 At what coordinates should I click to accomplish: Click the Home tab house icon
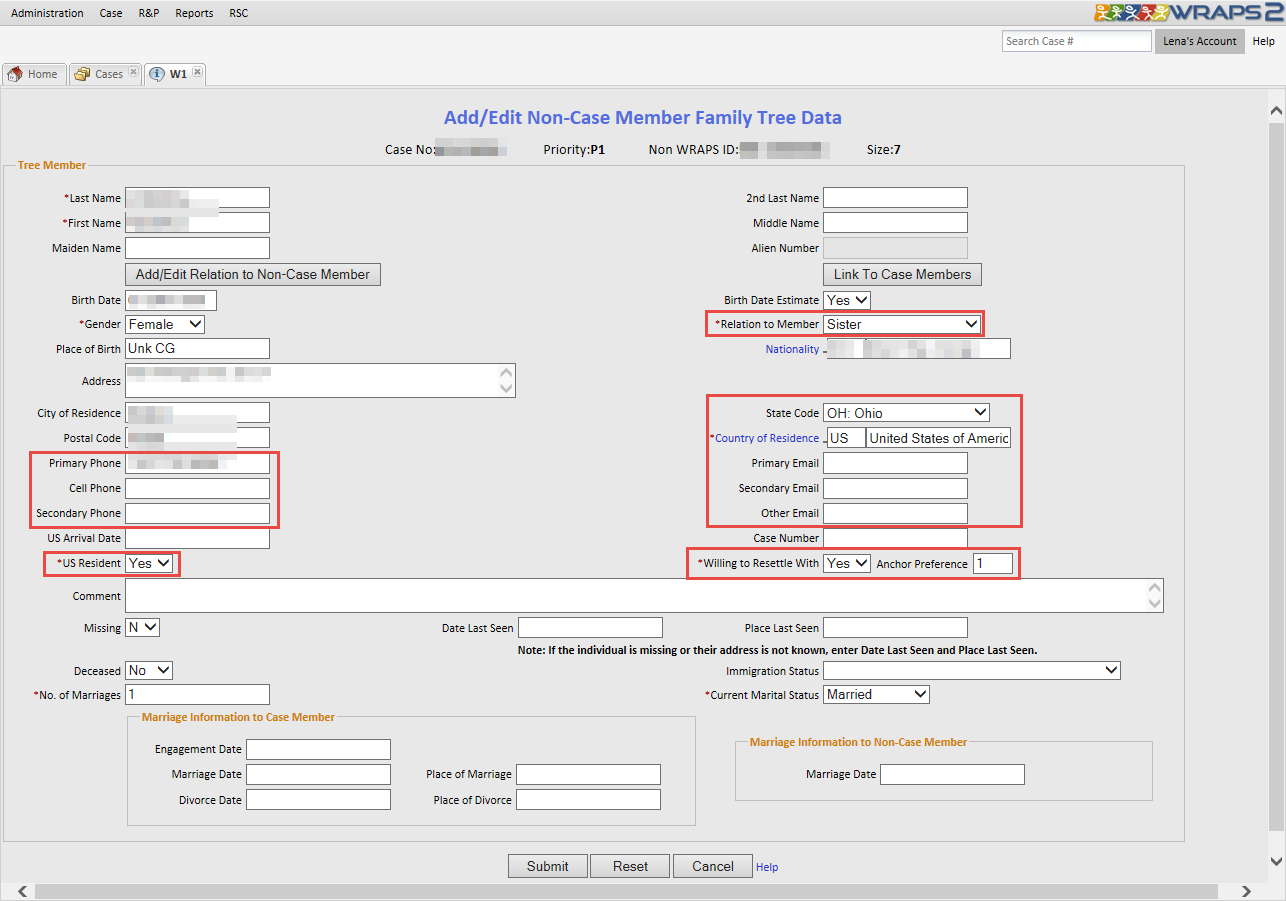(x=15, y=74)
